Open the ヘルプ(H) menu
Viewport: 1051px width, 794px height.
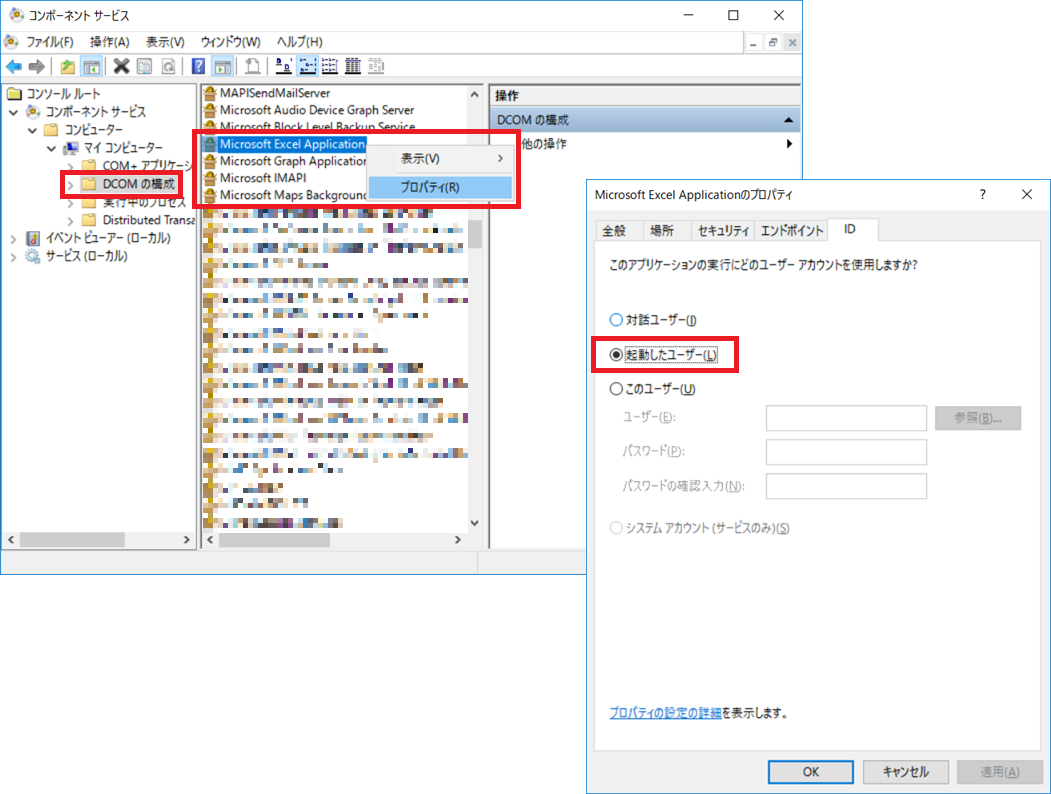[300, 42]
